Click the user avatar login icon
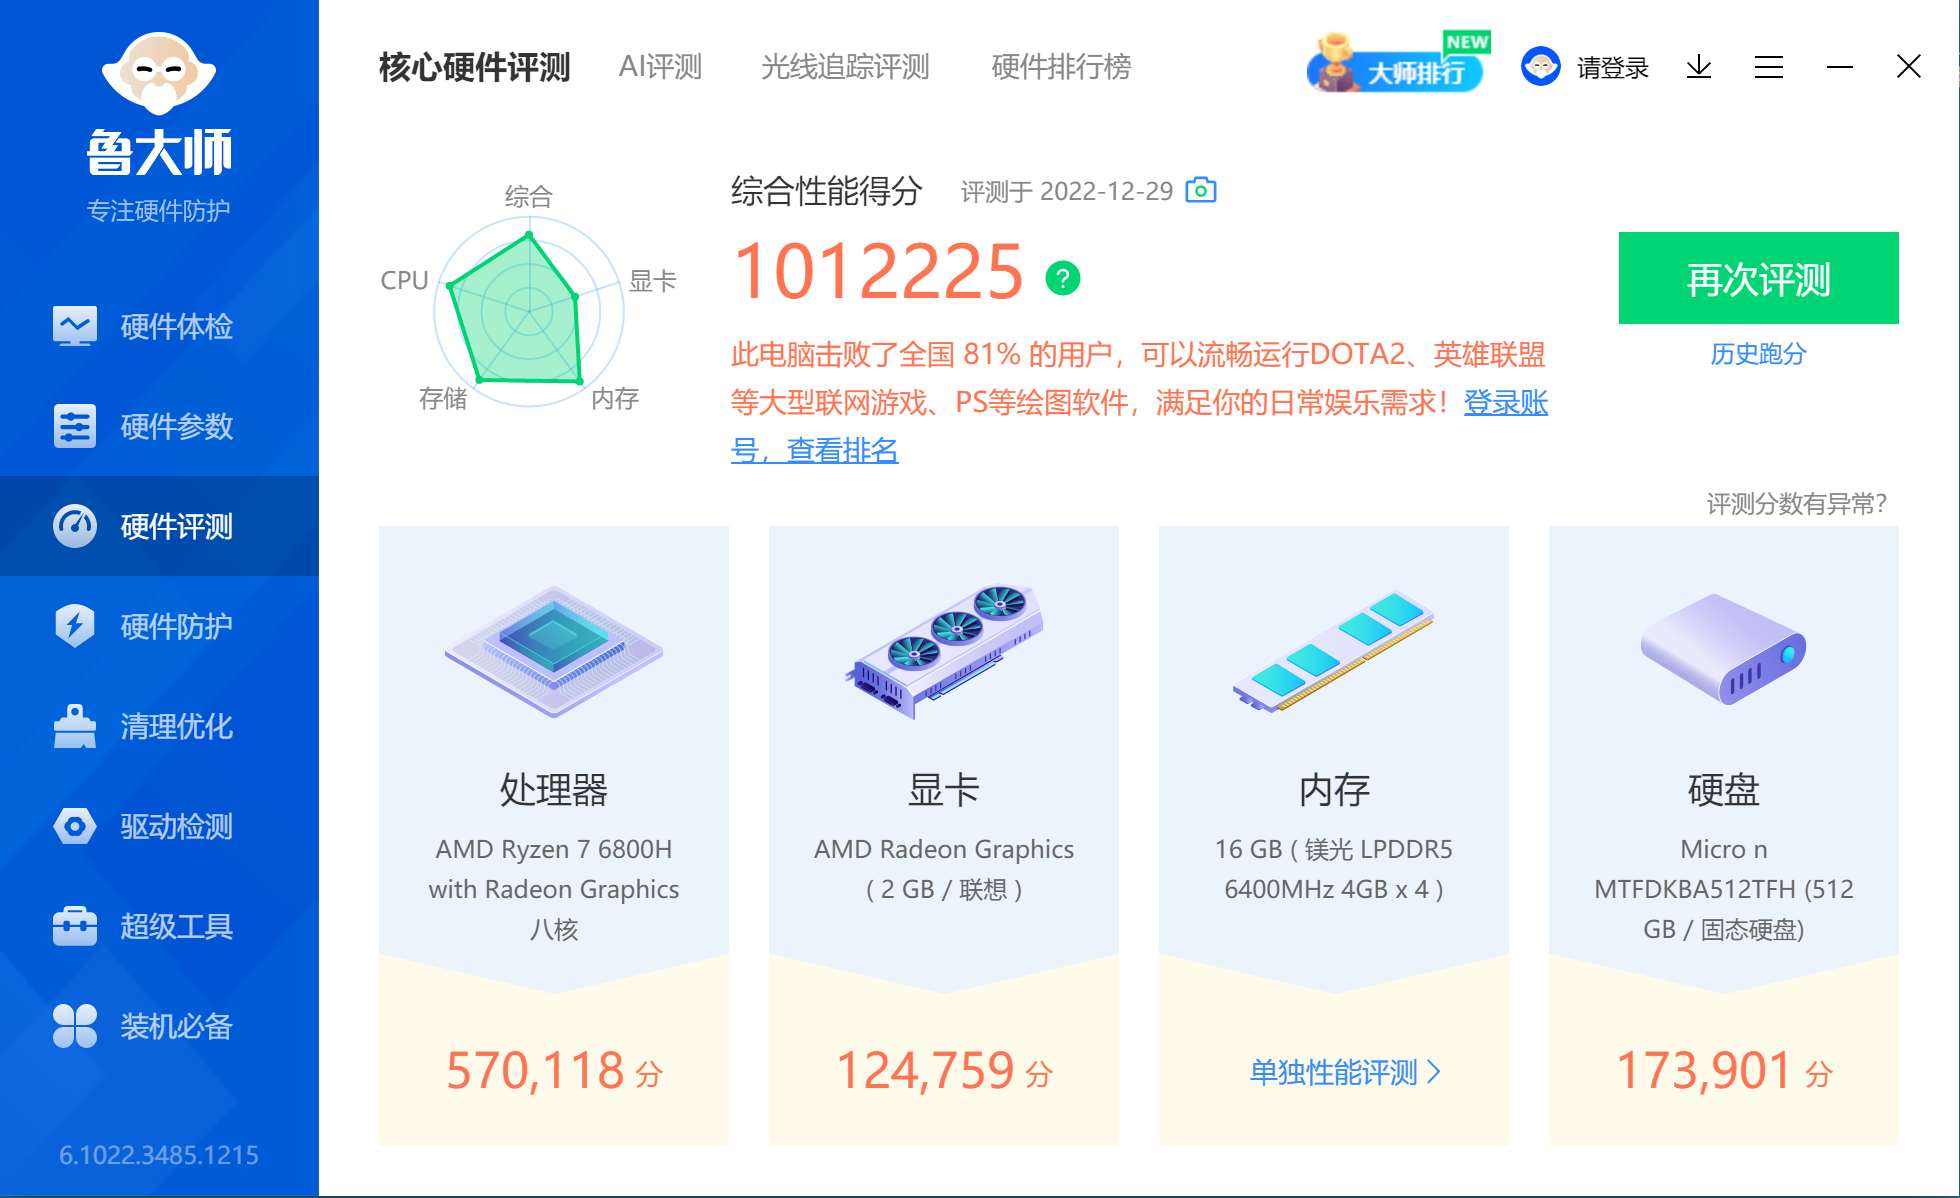Viewport: 1960px width, 1198px height. tap(1541, 67)
